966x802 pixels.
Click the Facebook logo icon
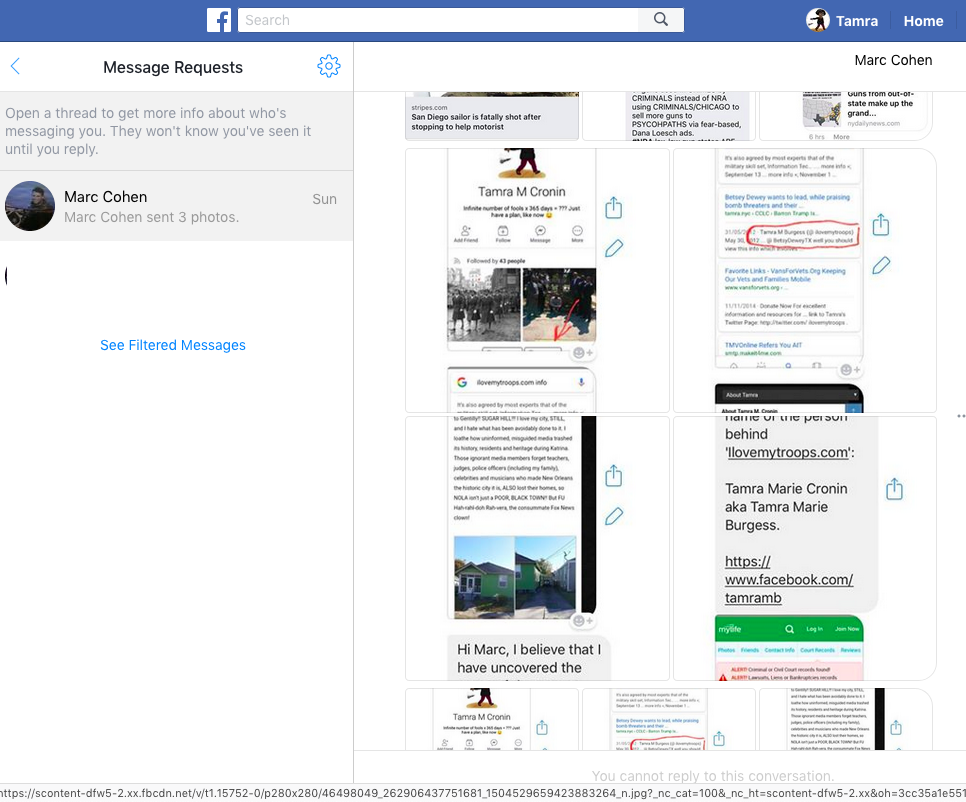[219, 20]
